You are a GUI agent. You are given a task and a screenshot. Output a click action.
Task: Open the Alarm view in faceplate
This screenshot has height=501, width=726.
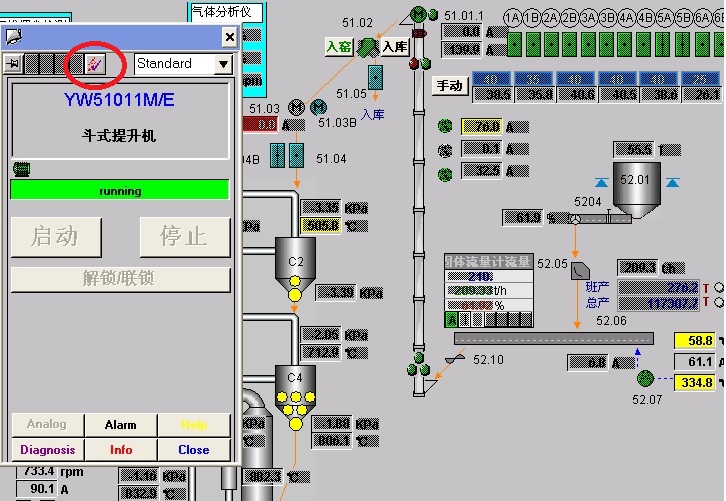point(120,425)
